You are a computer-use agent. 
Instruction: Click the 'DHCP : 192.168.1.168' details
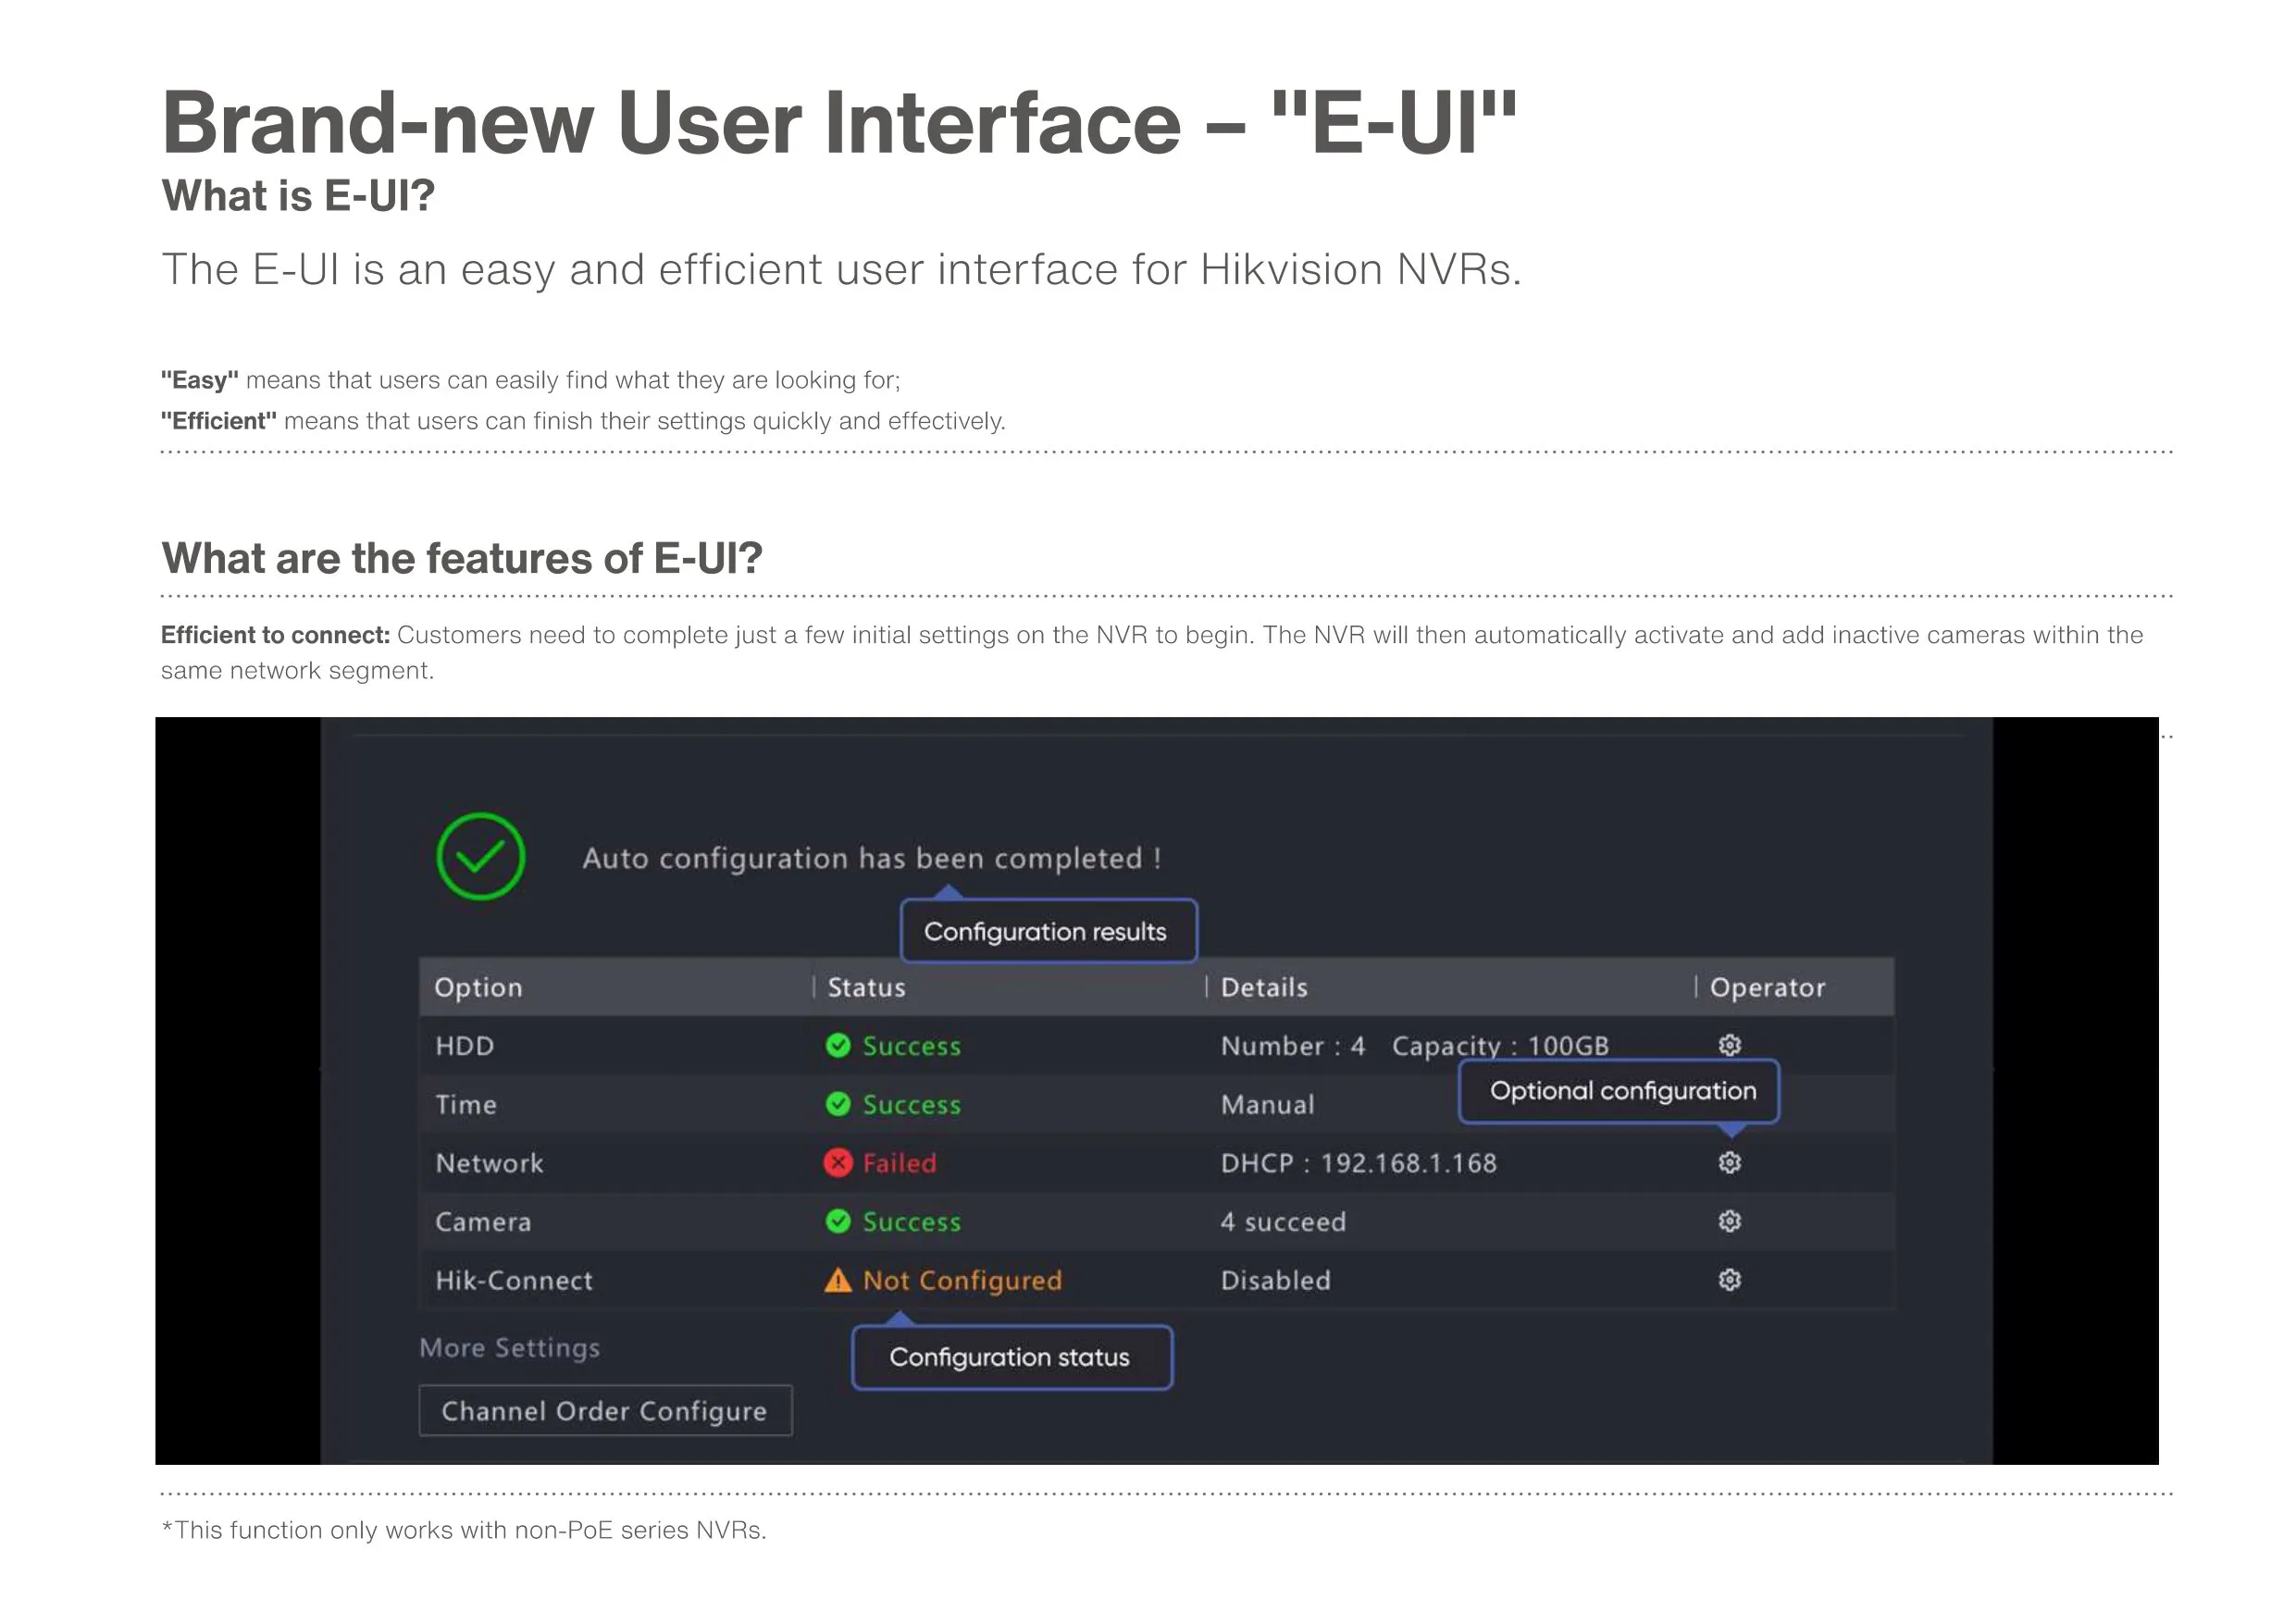point(1358,1162)
